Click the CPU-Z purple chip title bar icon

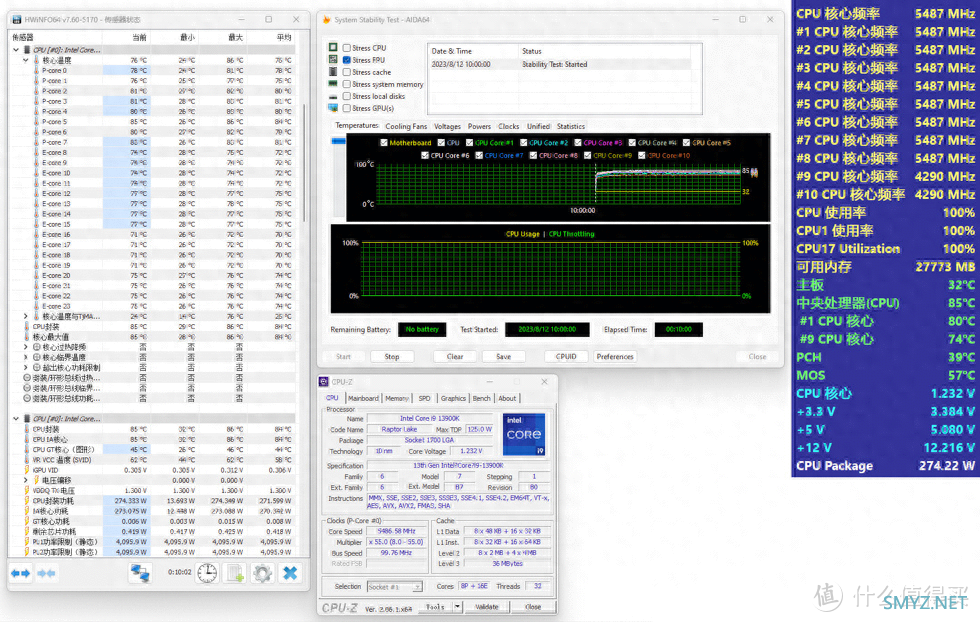coord(324,381)
